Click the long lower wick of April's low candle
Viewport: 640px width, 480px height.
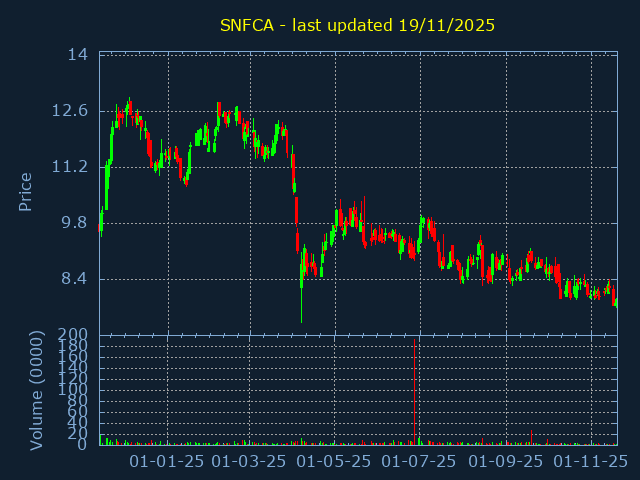click(x=301, y=305)
